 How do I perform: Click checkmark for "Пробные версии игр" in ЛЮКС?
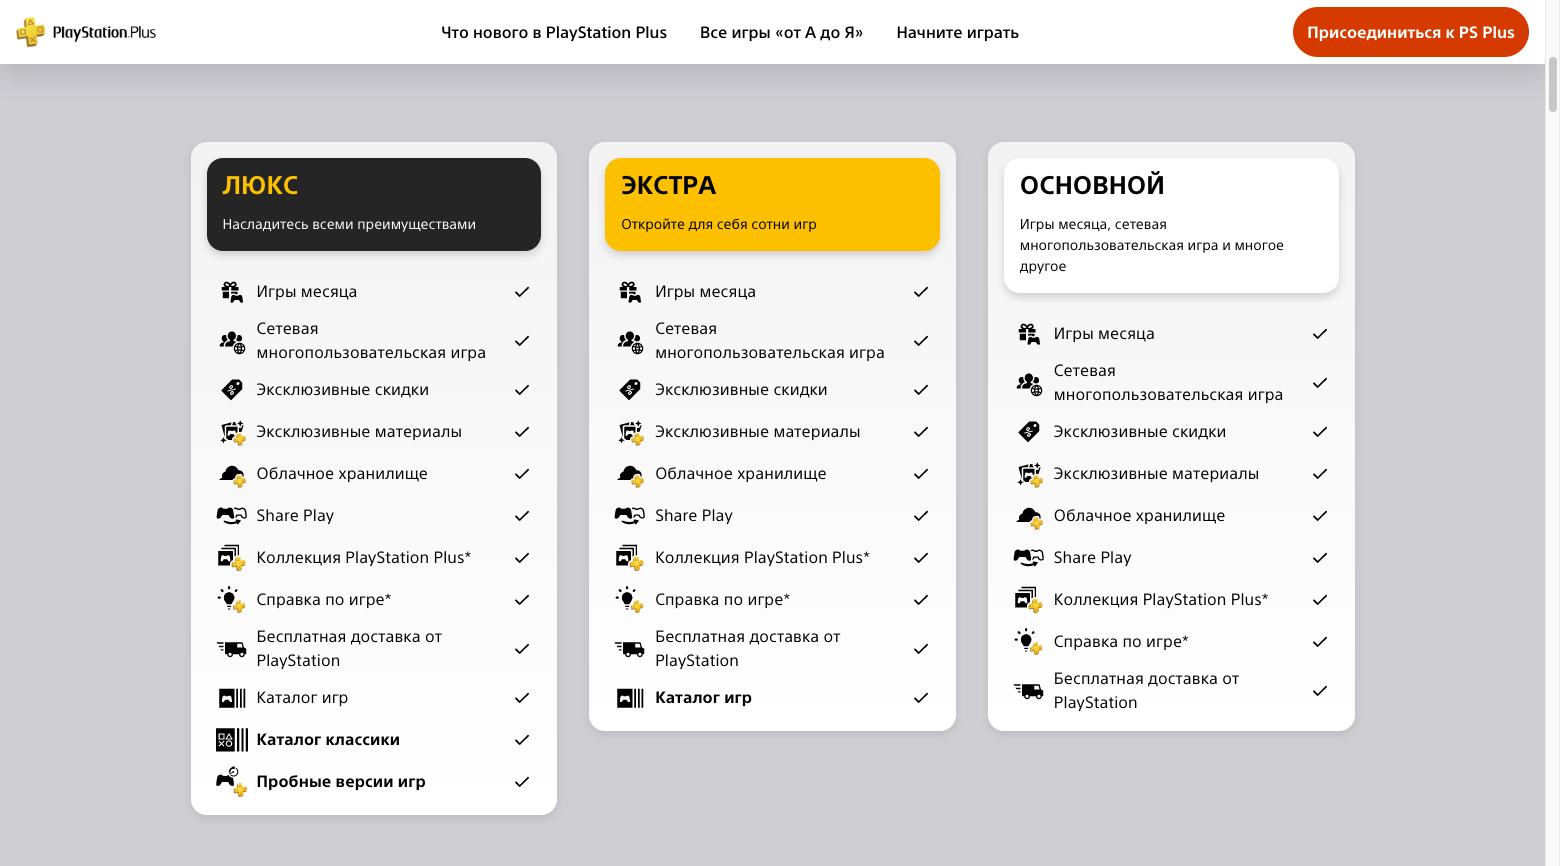(x=522, y=782)
